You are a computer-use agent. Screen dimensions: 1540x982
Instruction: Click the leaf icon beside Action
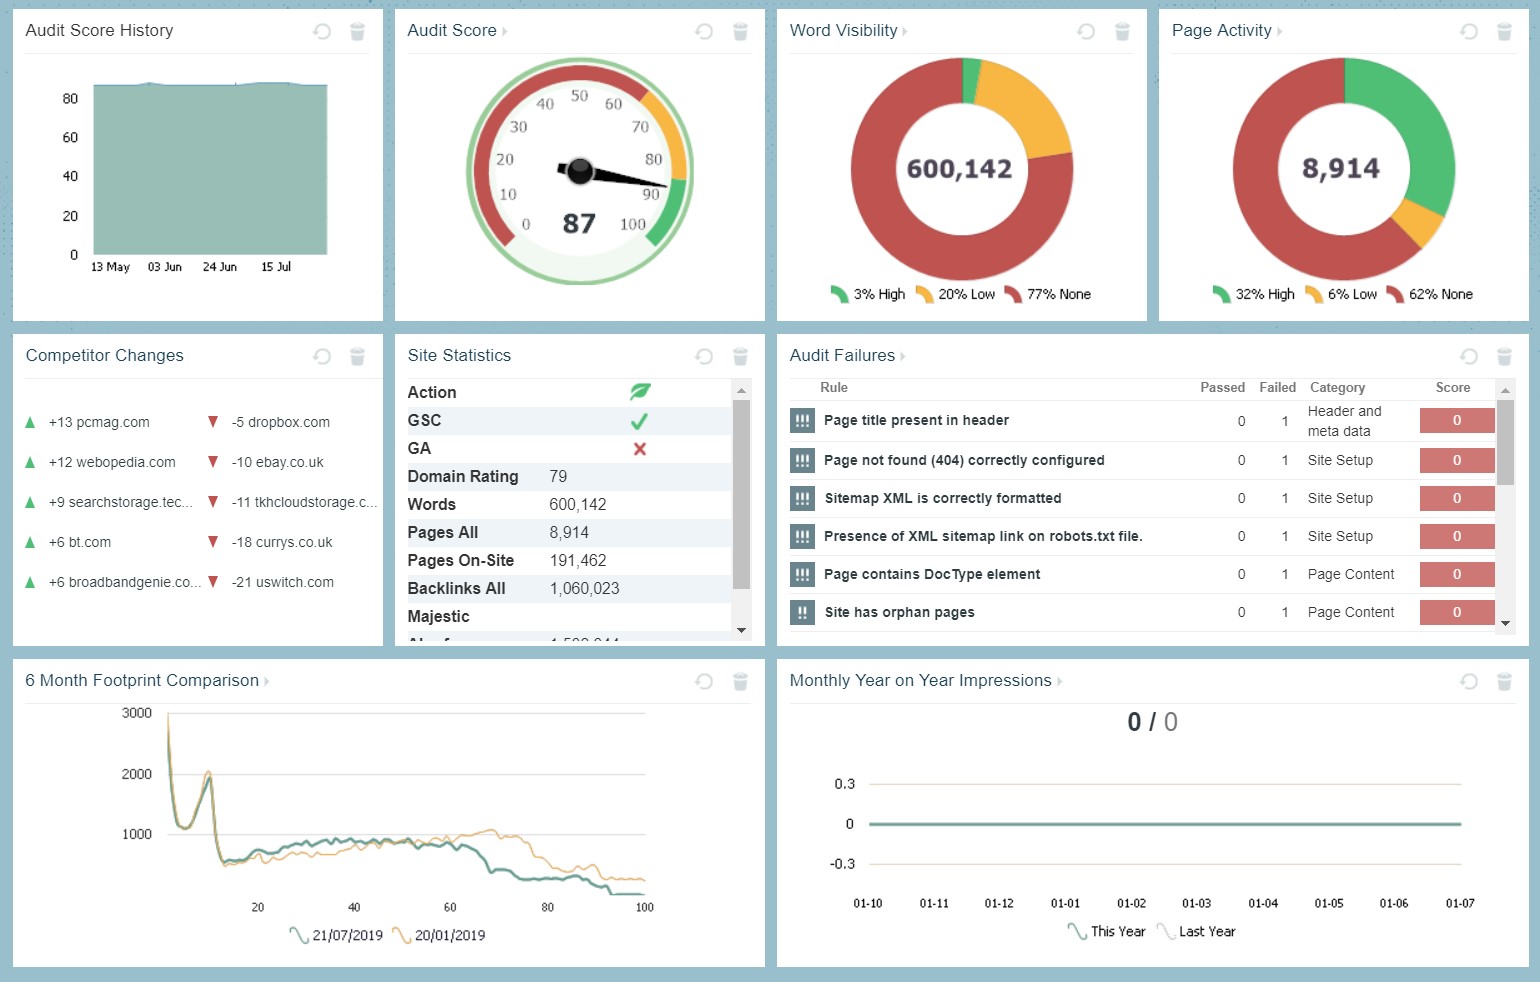click(x=640, y=392)
